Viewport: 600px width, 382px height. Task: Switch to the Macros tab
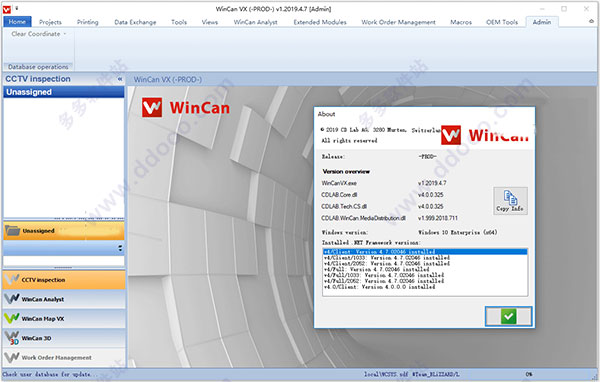pyautogui.click(x=461, y=22)
